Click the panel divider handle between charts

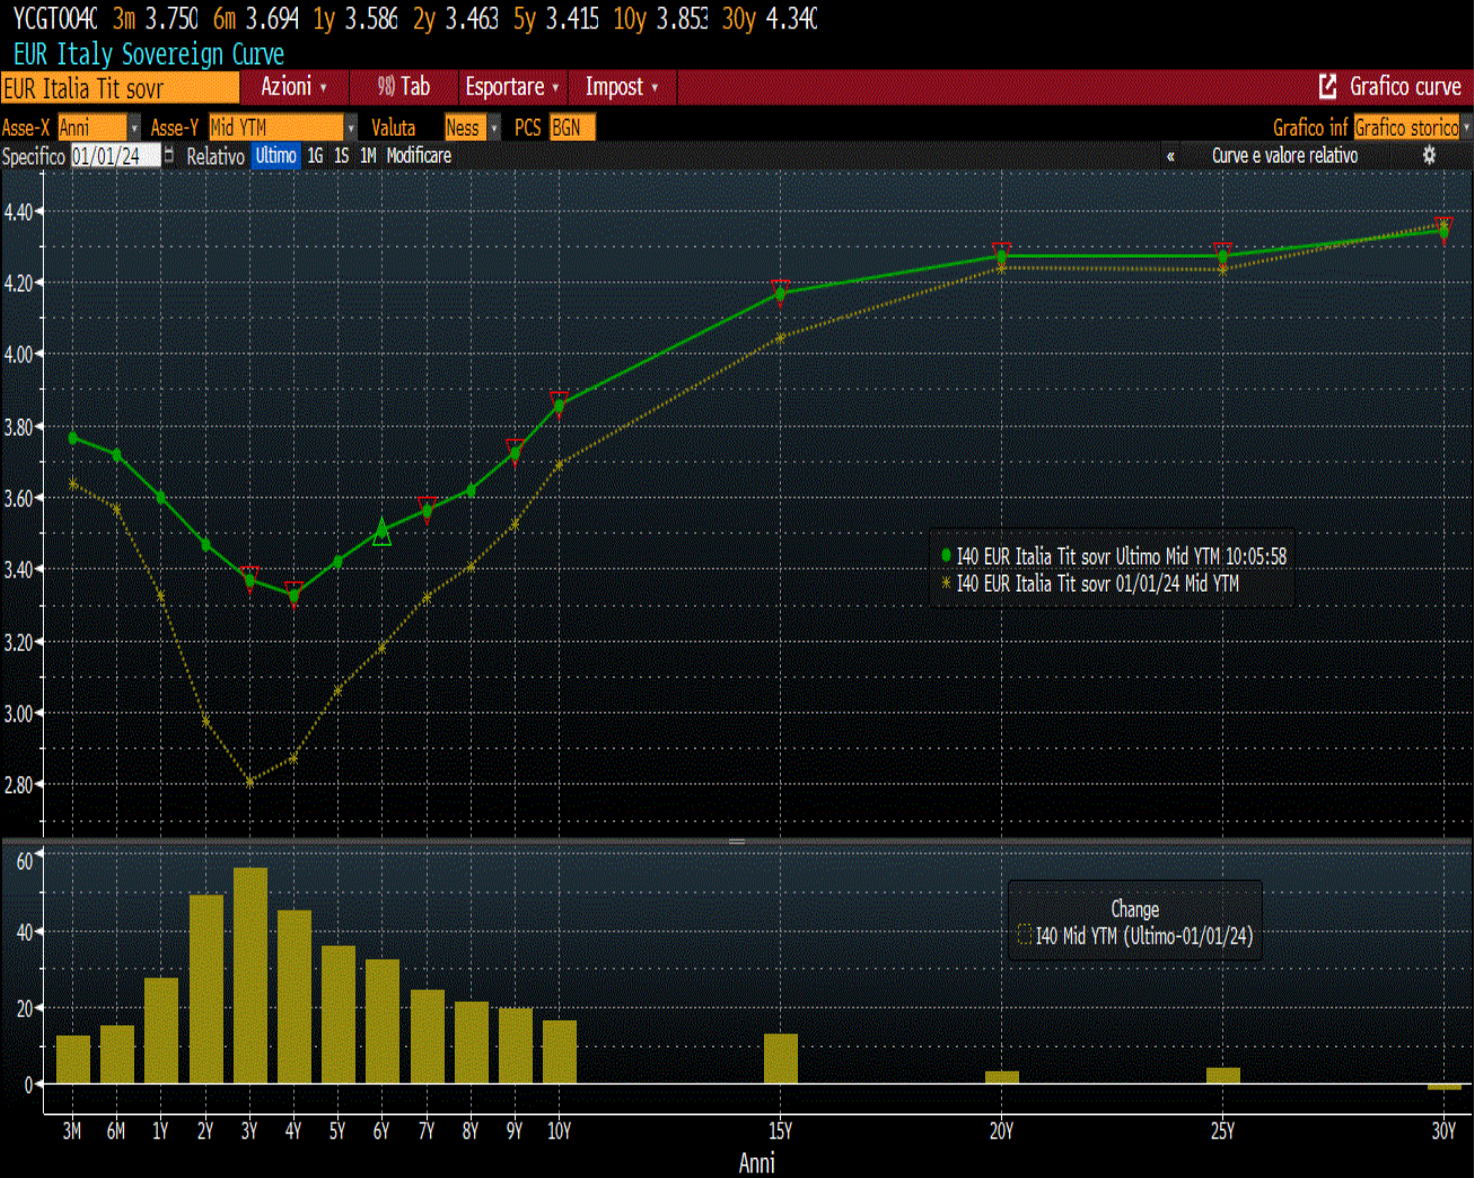coord(737,842)
